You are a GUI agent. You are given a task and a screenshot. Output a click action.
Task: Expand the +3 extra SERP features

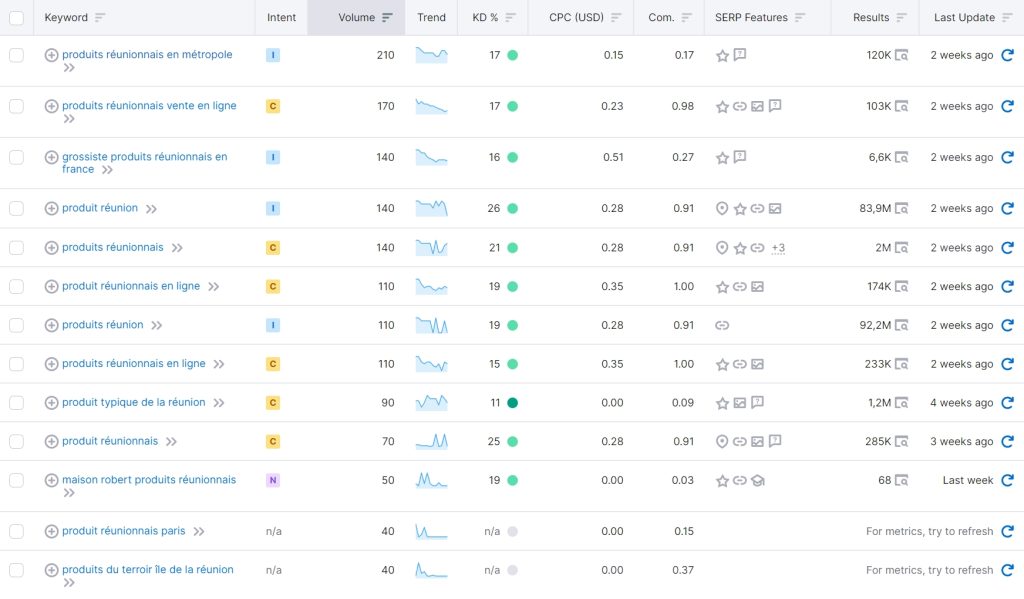coord(778,247)
